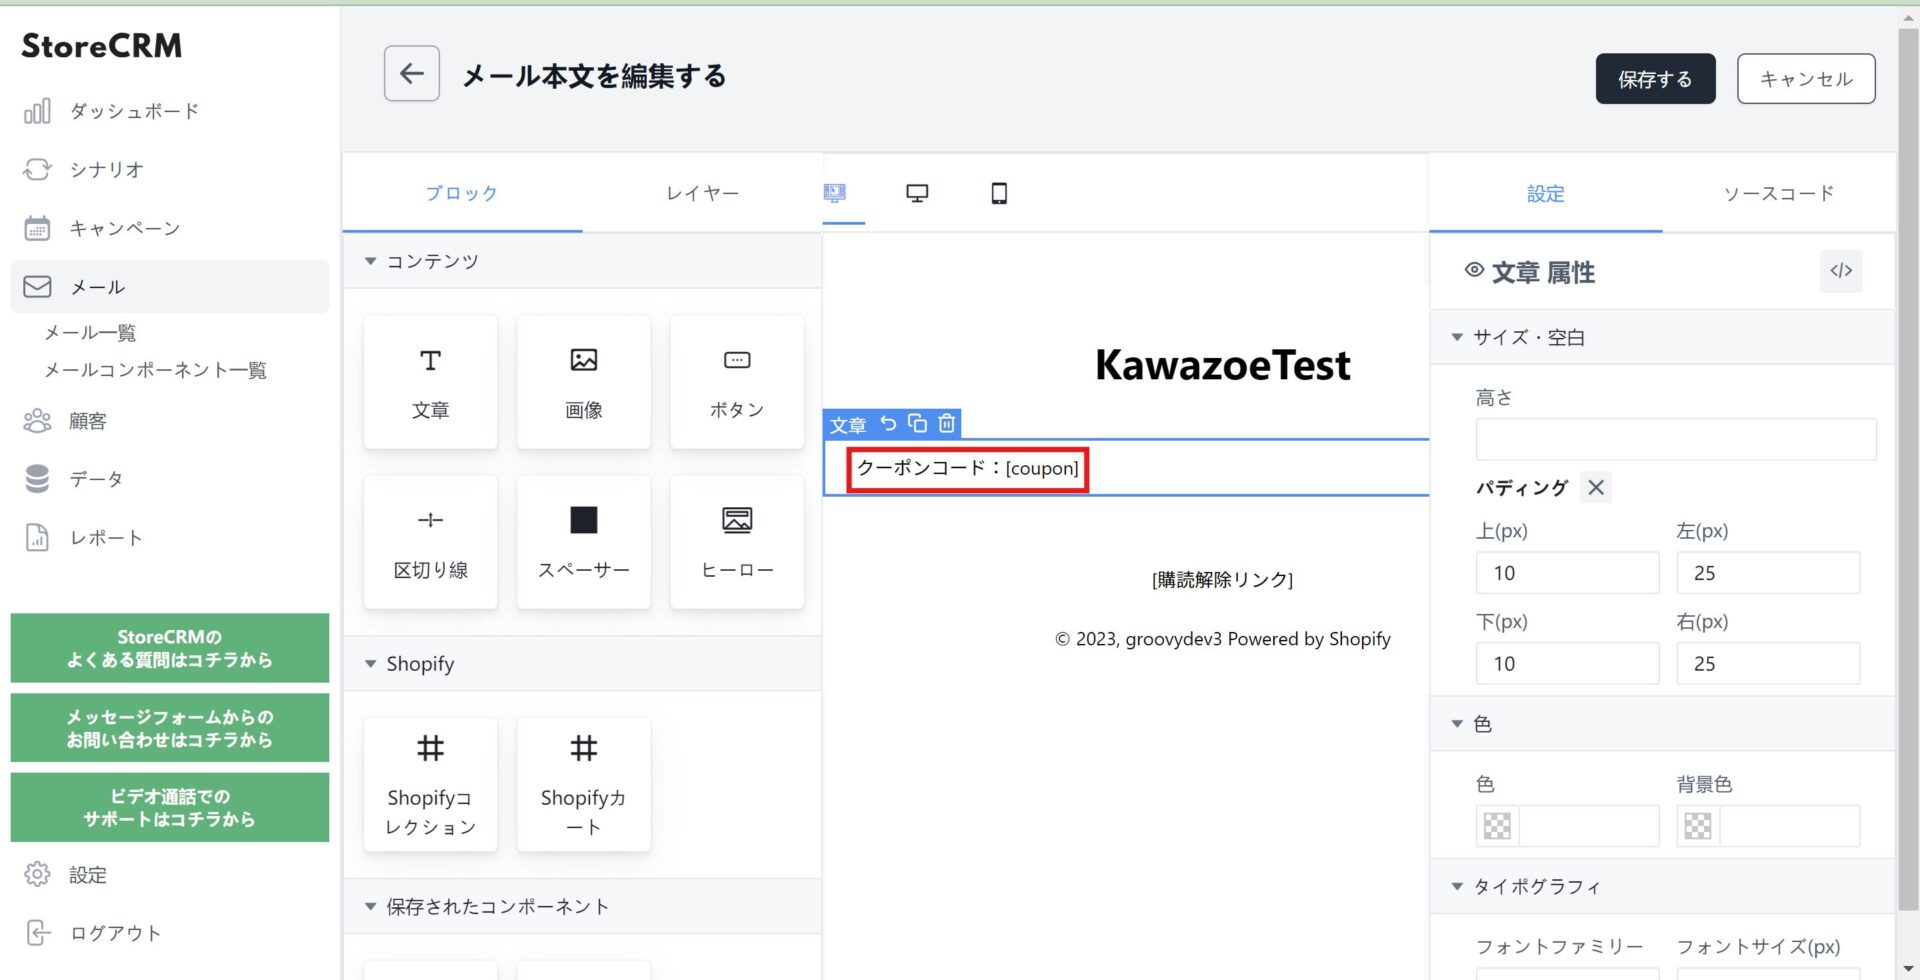Collapse the コンテンツ section
This screenshot has height=980, width=1920.
point(371,261)
